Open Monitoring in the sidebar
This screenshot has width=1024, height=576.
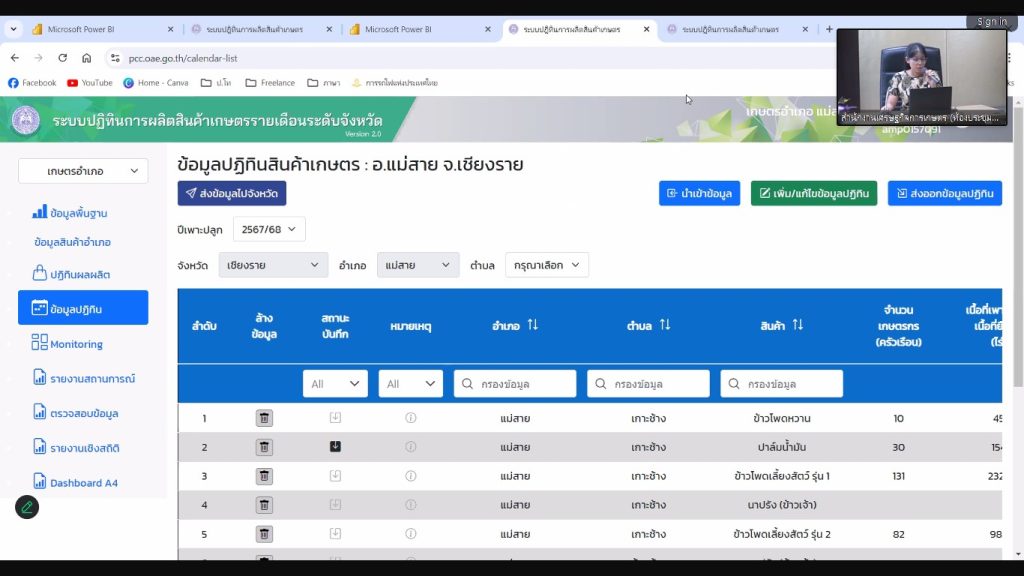(67, 344)
